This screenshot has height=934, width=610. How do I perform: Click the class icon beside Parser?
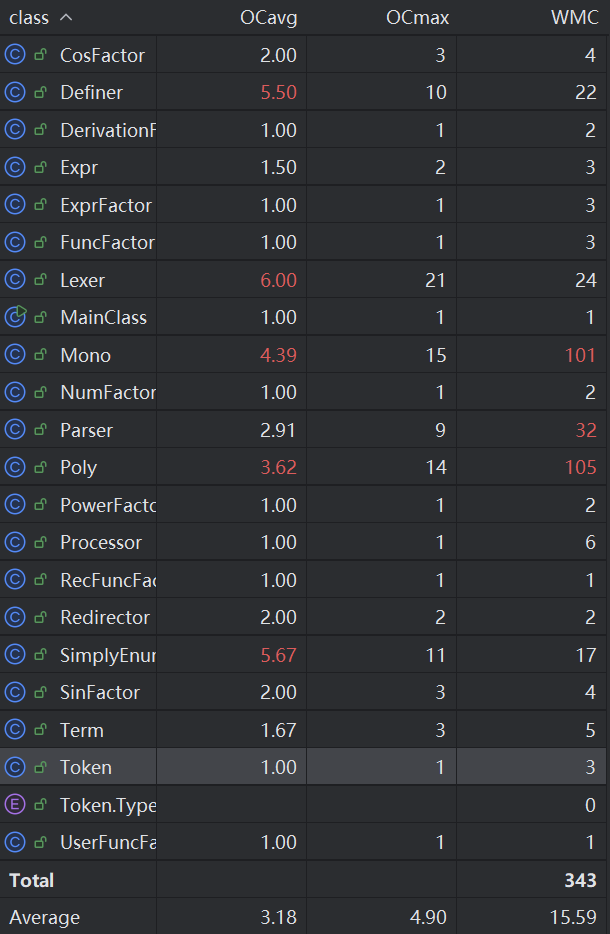(15, 429)
